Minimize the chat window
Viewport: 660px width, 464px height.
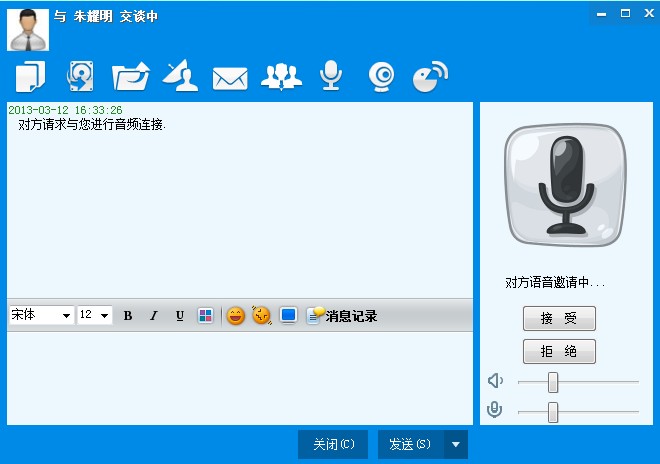(x=601, y=14)
